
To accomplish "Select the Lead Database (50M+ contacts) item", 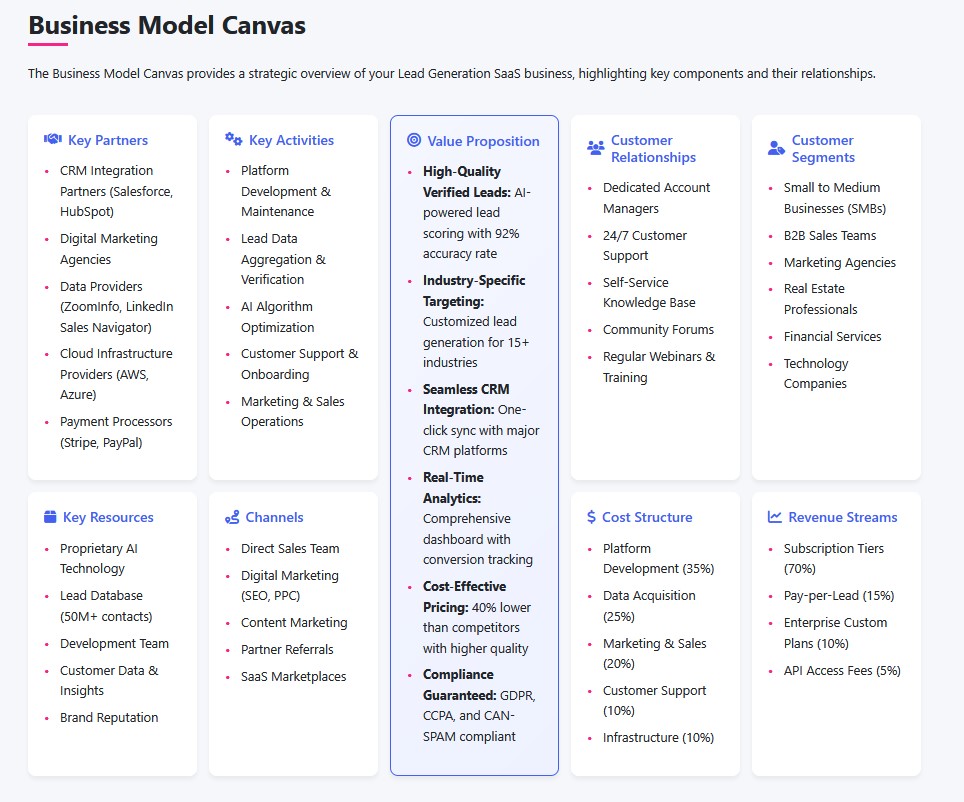I will 106,606.
